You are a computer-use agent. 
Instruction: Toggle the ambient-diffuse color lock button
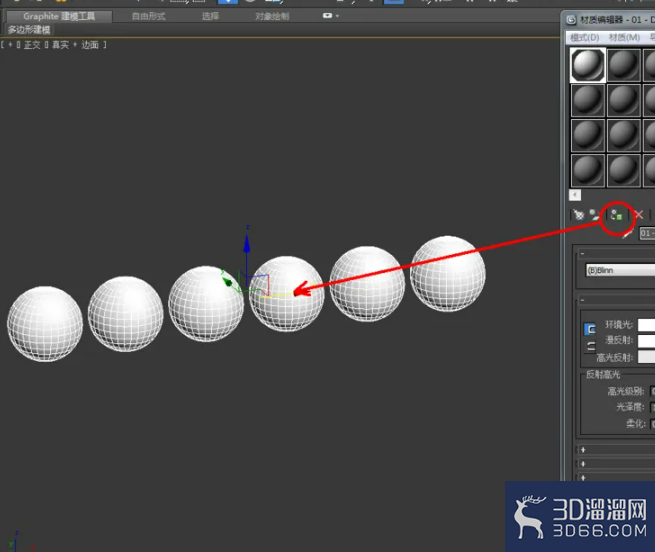pyautogui.click(x=590, y=329)
